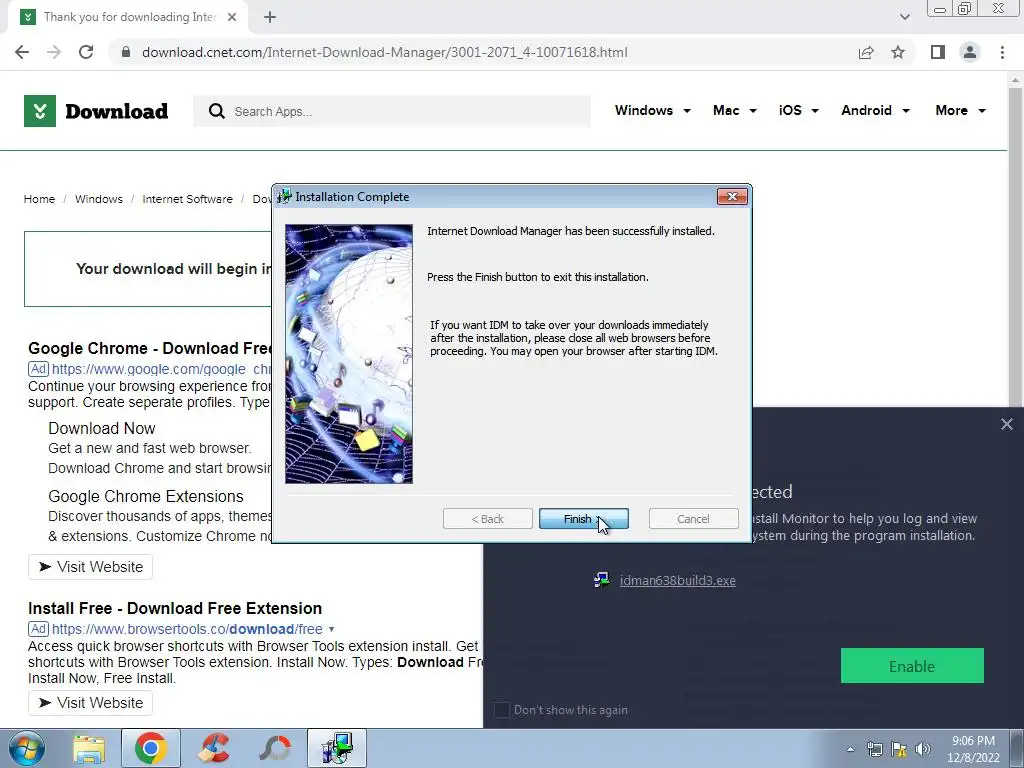Image resolution: width=1024 pixels, height=768 pixels.
Task: Expand the iOS menu
Action: click(798, 110)
